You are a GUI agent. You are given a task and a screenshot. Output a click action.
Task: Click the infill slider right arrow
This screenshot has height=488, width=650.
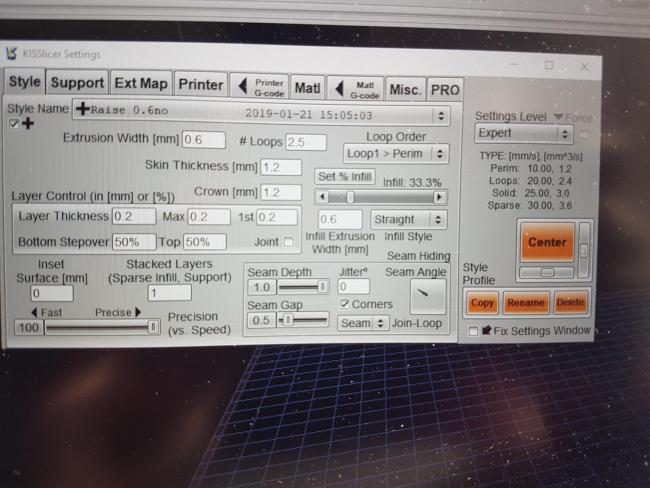439,197
